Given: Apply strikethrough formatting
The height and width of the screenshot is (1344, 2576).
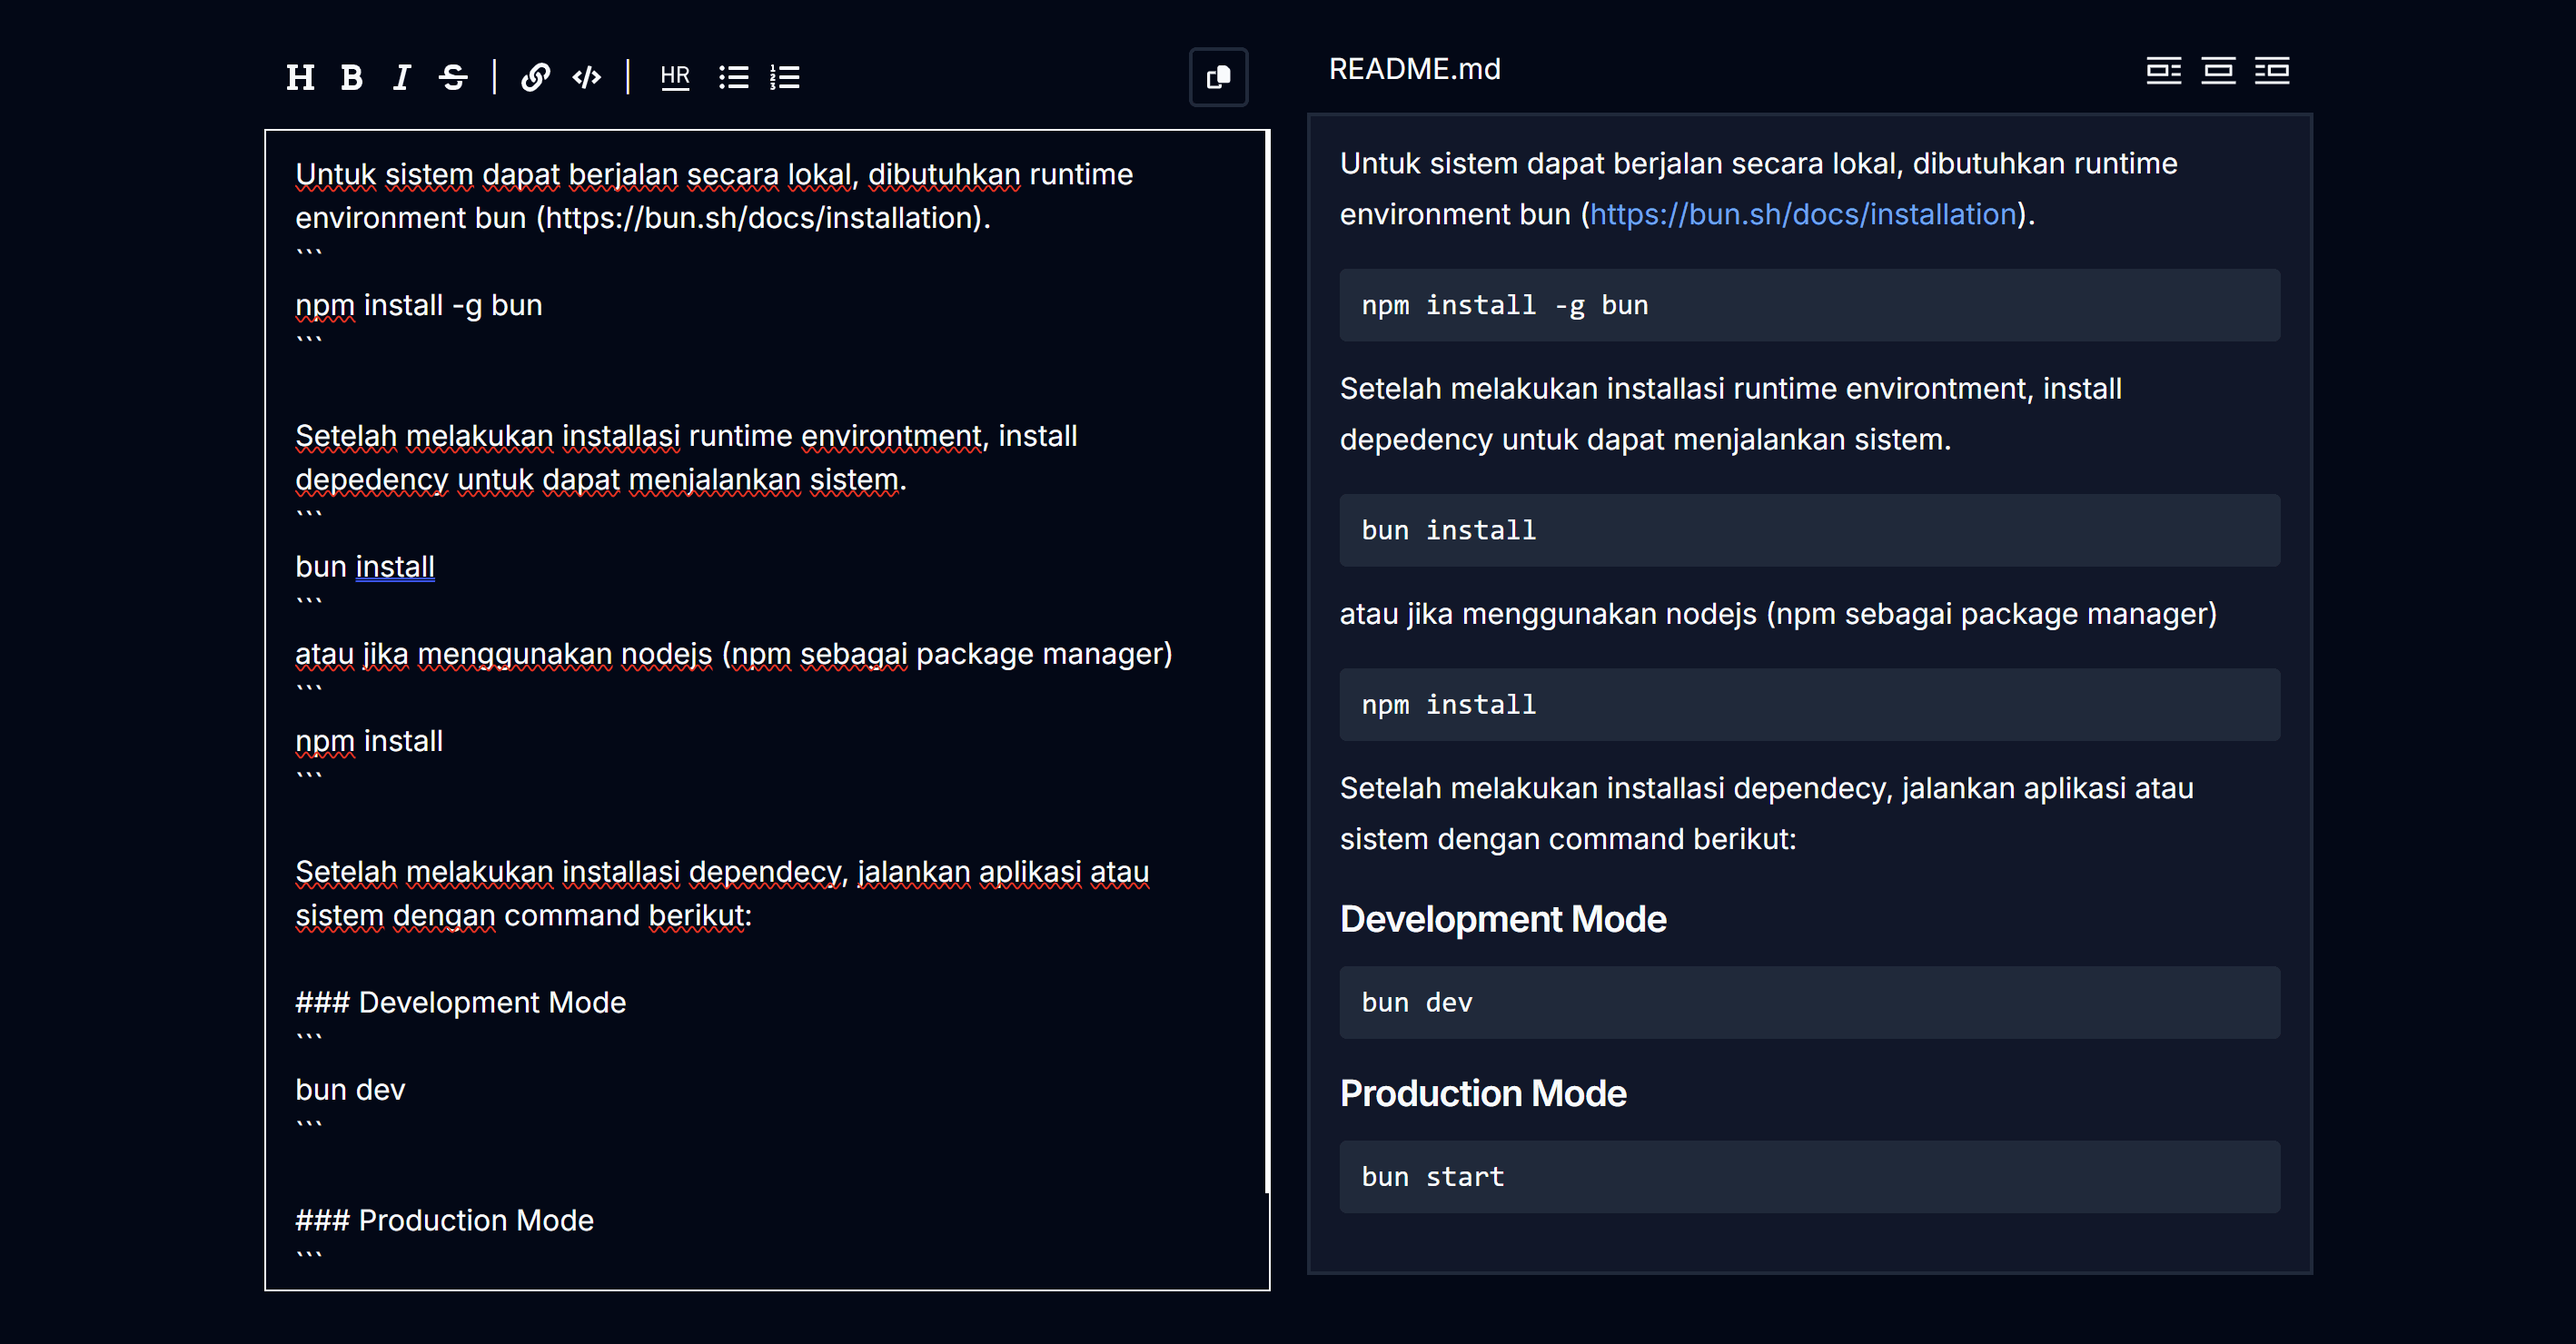Looking at the screenshot, I should point(453,77).
